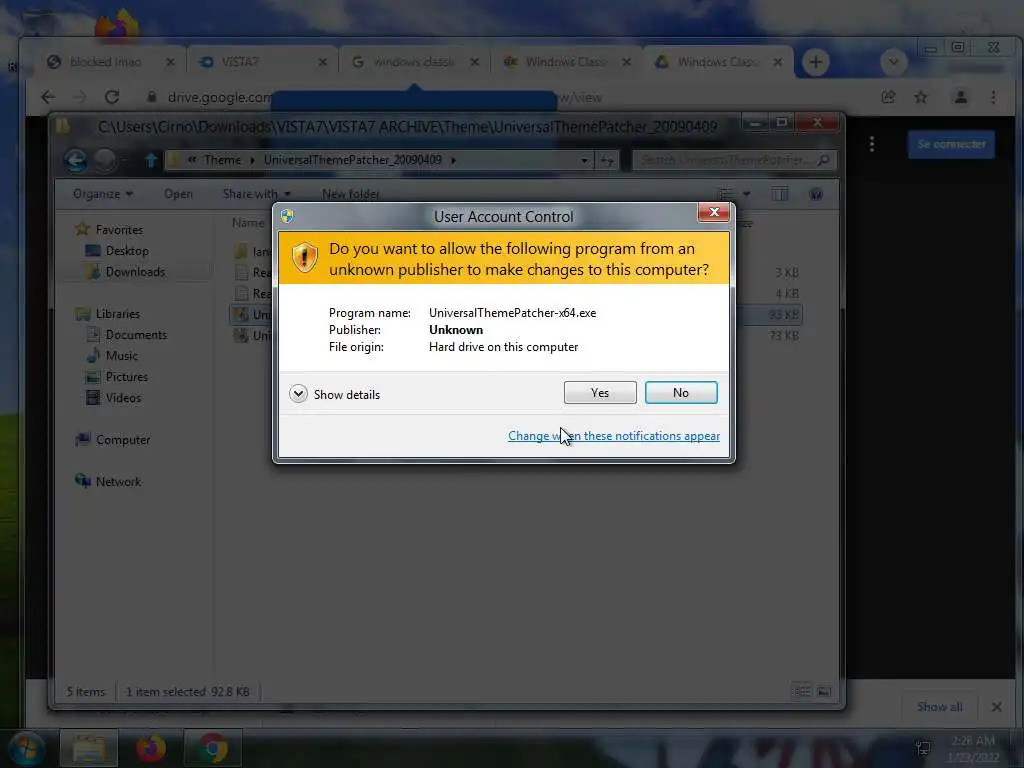1024x768 pixels.
Task: Bookmark this page with star icon
Action: pyautogui.click(x=921, y=97)
